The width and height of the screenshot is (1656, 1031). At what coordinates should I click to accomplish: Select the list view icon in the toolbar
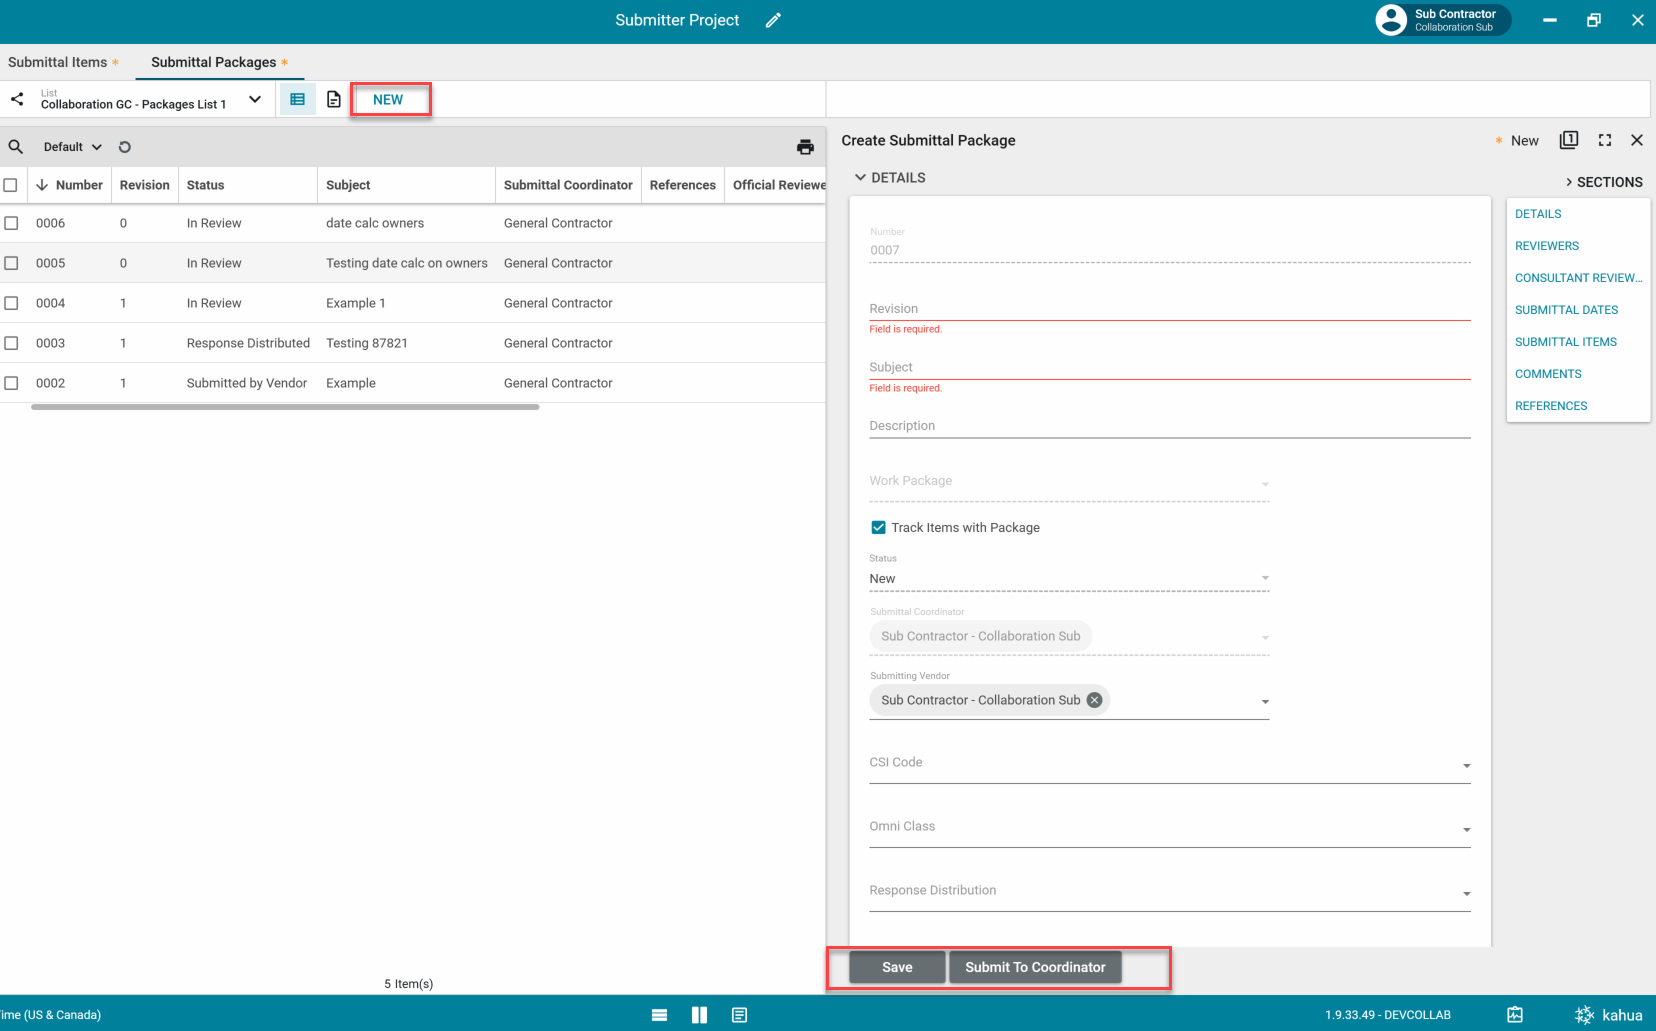coord(297,99)
